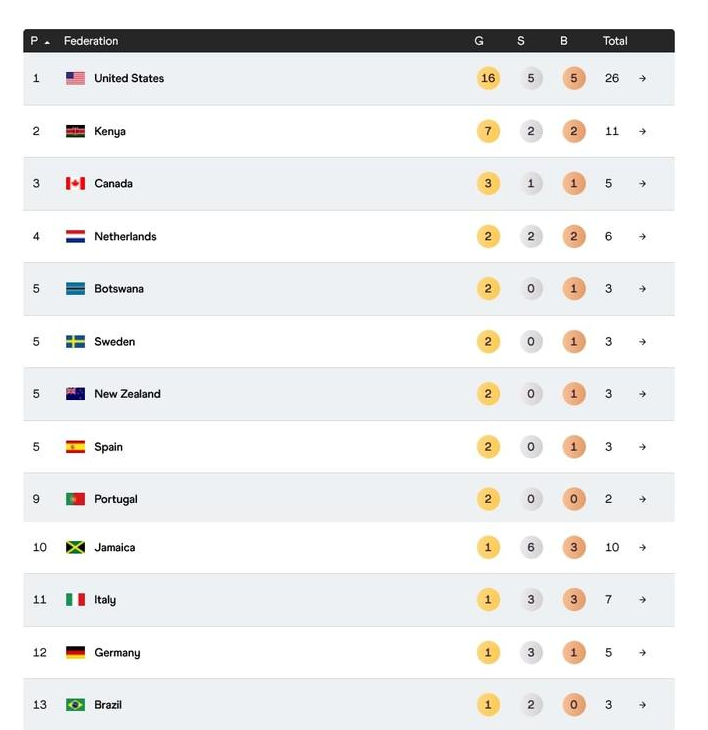
Task: Click the Federation column header
Action: 91,41
